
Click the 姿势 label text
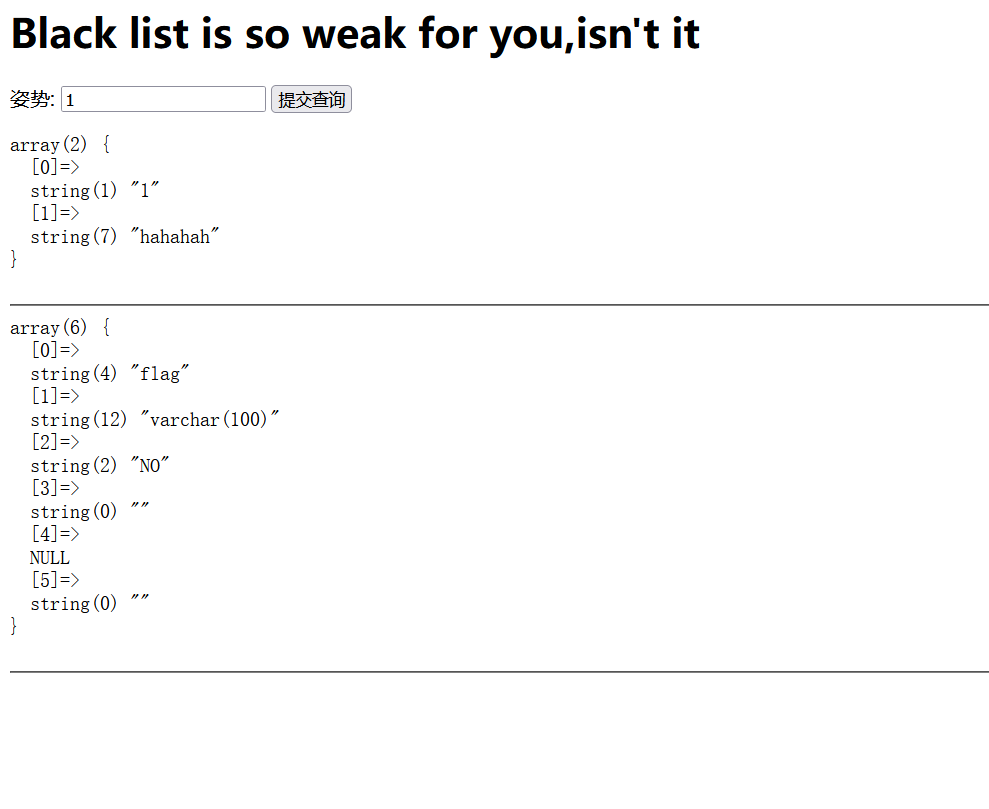(31, 99)
